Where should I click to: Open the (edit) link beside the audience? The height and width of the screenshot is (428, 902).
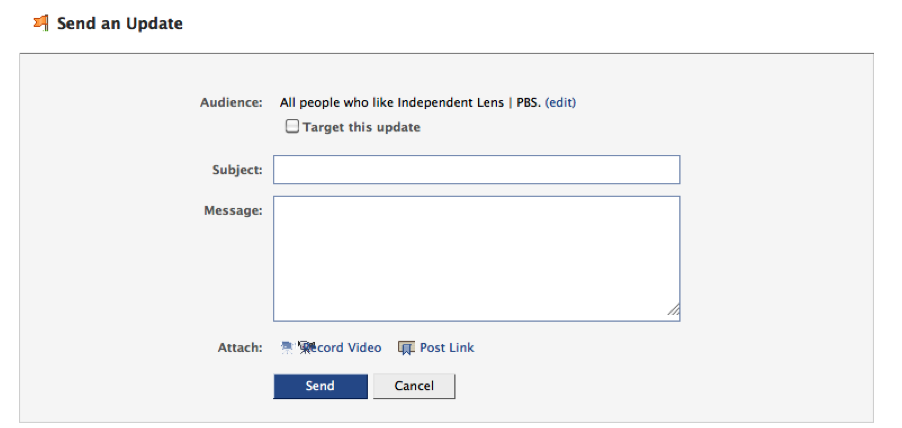pyautogui.click(x=560, y=102)
